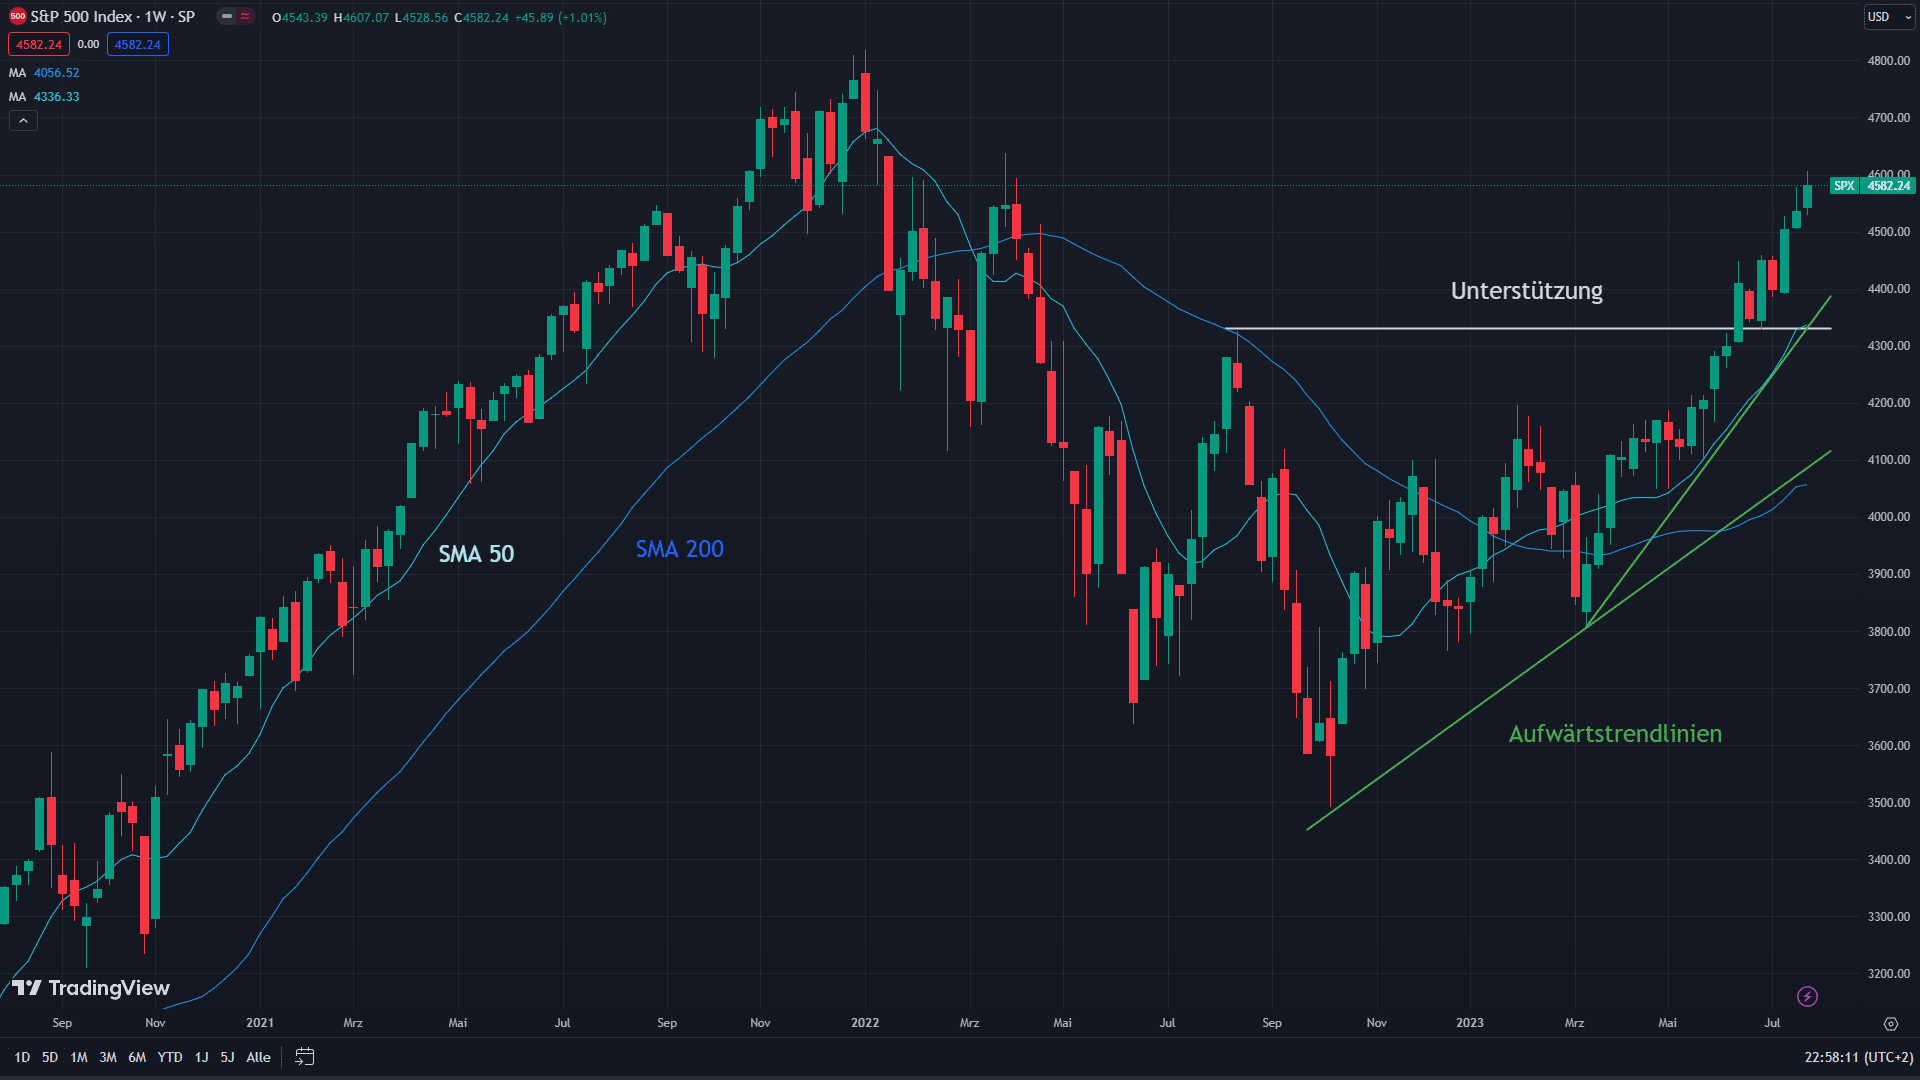
Task: Open the go-to-date calendar icon
Action: coord(305,1057)
